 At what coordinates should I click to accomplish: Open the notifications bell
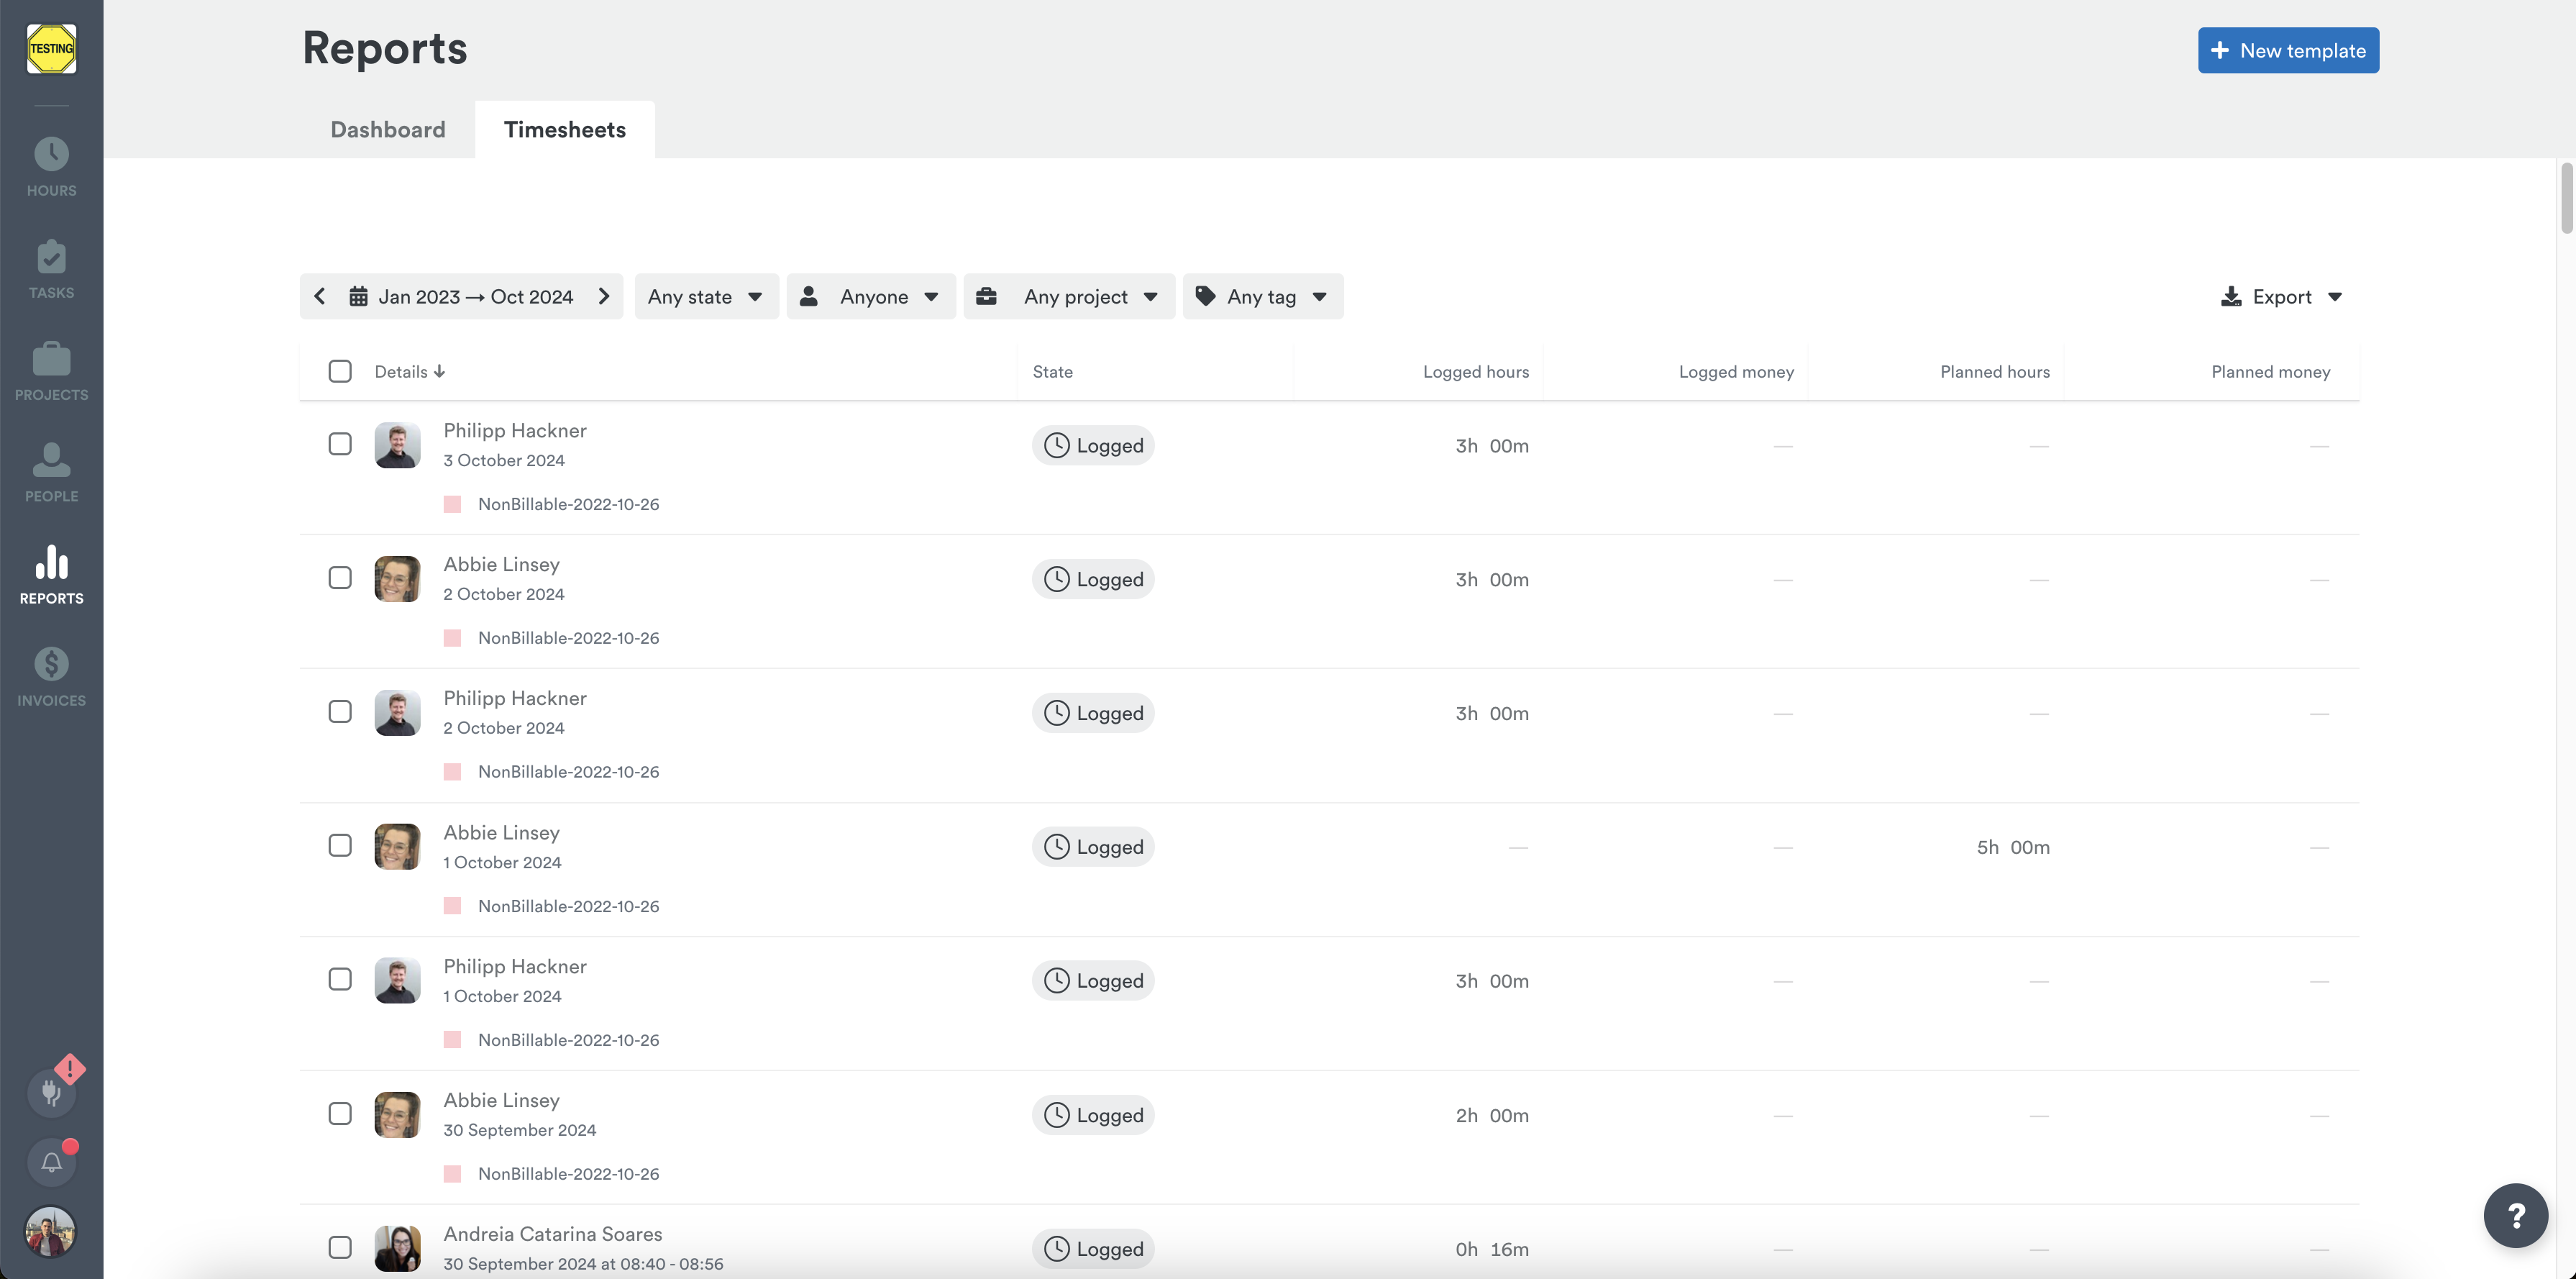tap(51, 1162)
